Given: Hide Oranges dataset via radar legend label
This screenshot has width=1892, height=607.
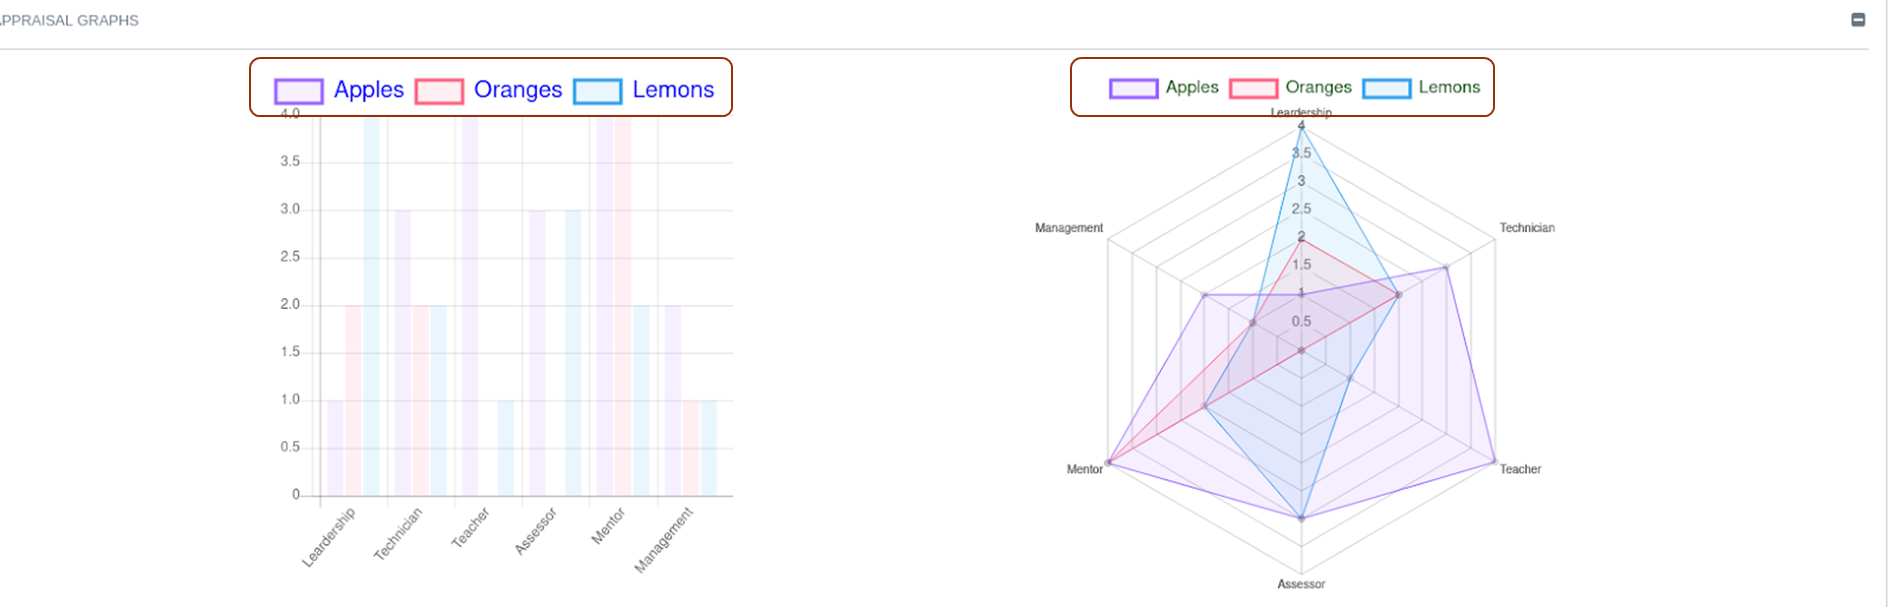Looking at the screenshot, I should tap(1318, 88).
